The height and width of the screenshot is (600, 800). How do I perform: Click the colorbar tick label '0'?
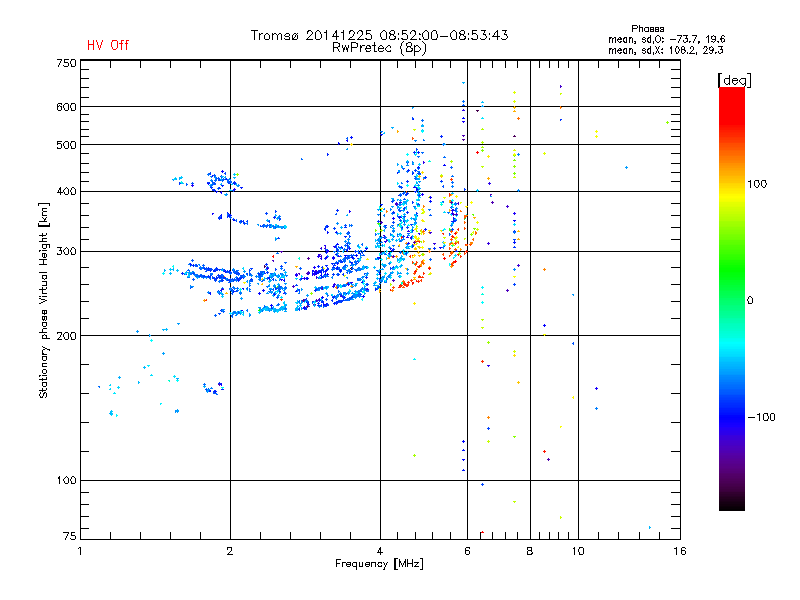[750, 301]
